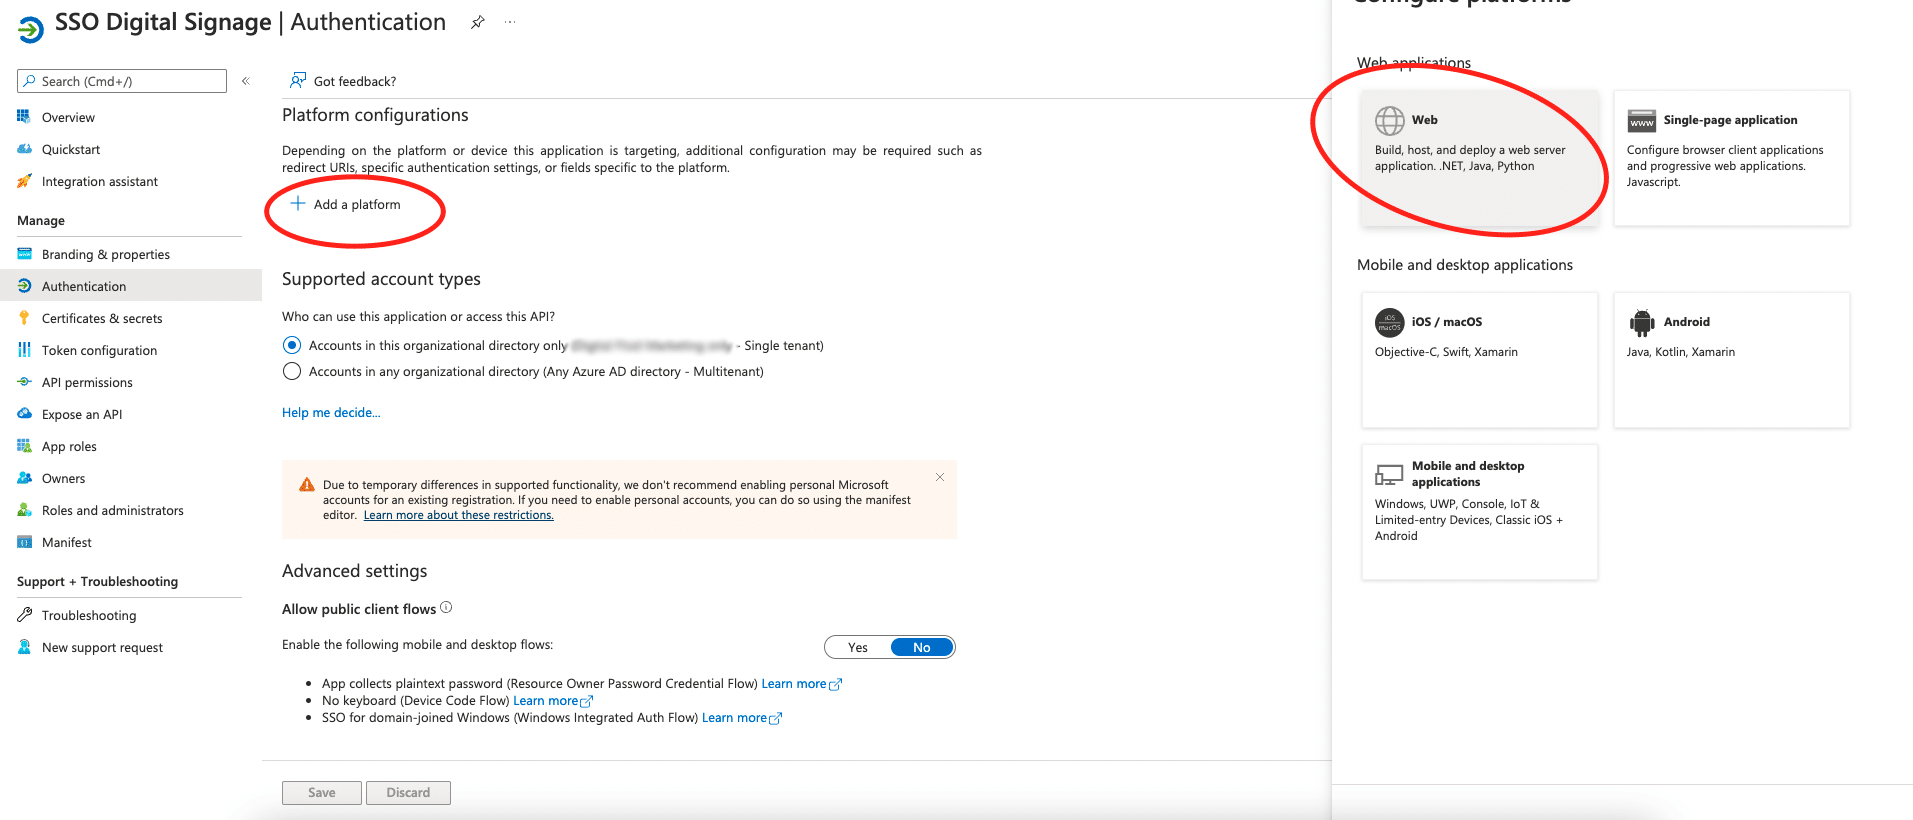The image size is (1913, 820).
Task: Open the more options ellipsis in header
Action: pos(510,22)
